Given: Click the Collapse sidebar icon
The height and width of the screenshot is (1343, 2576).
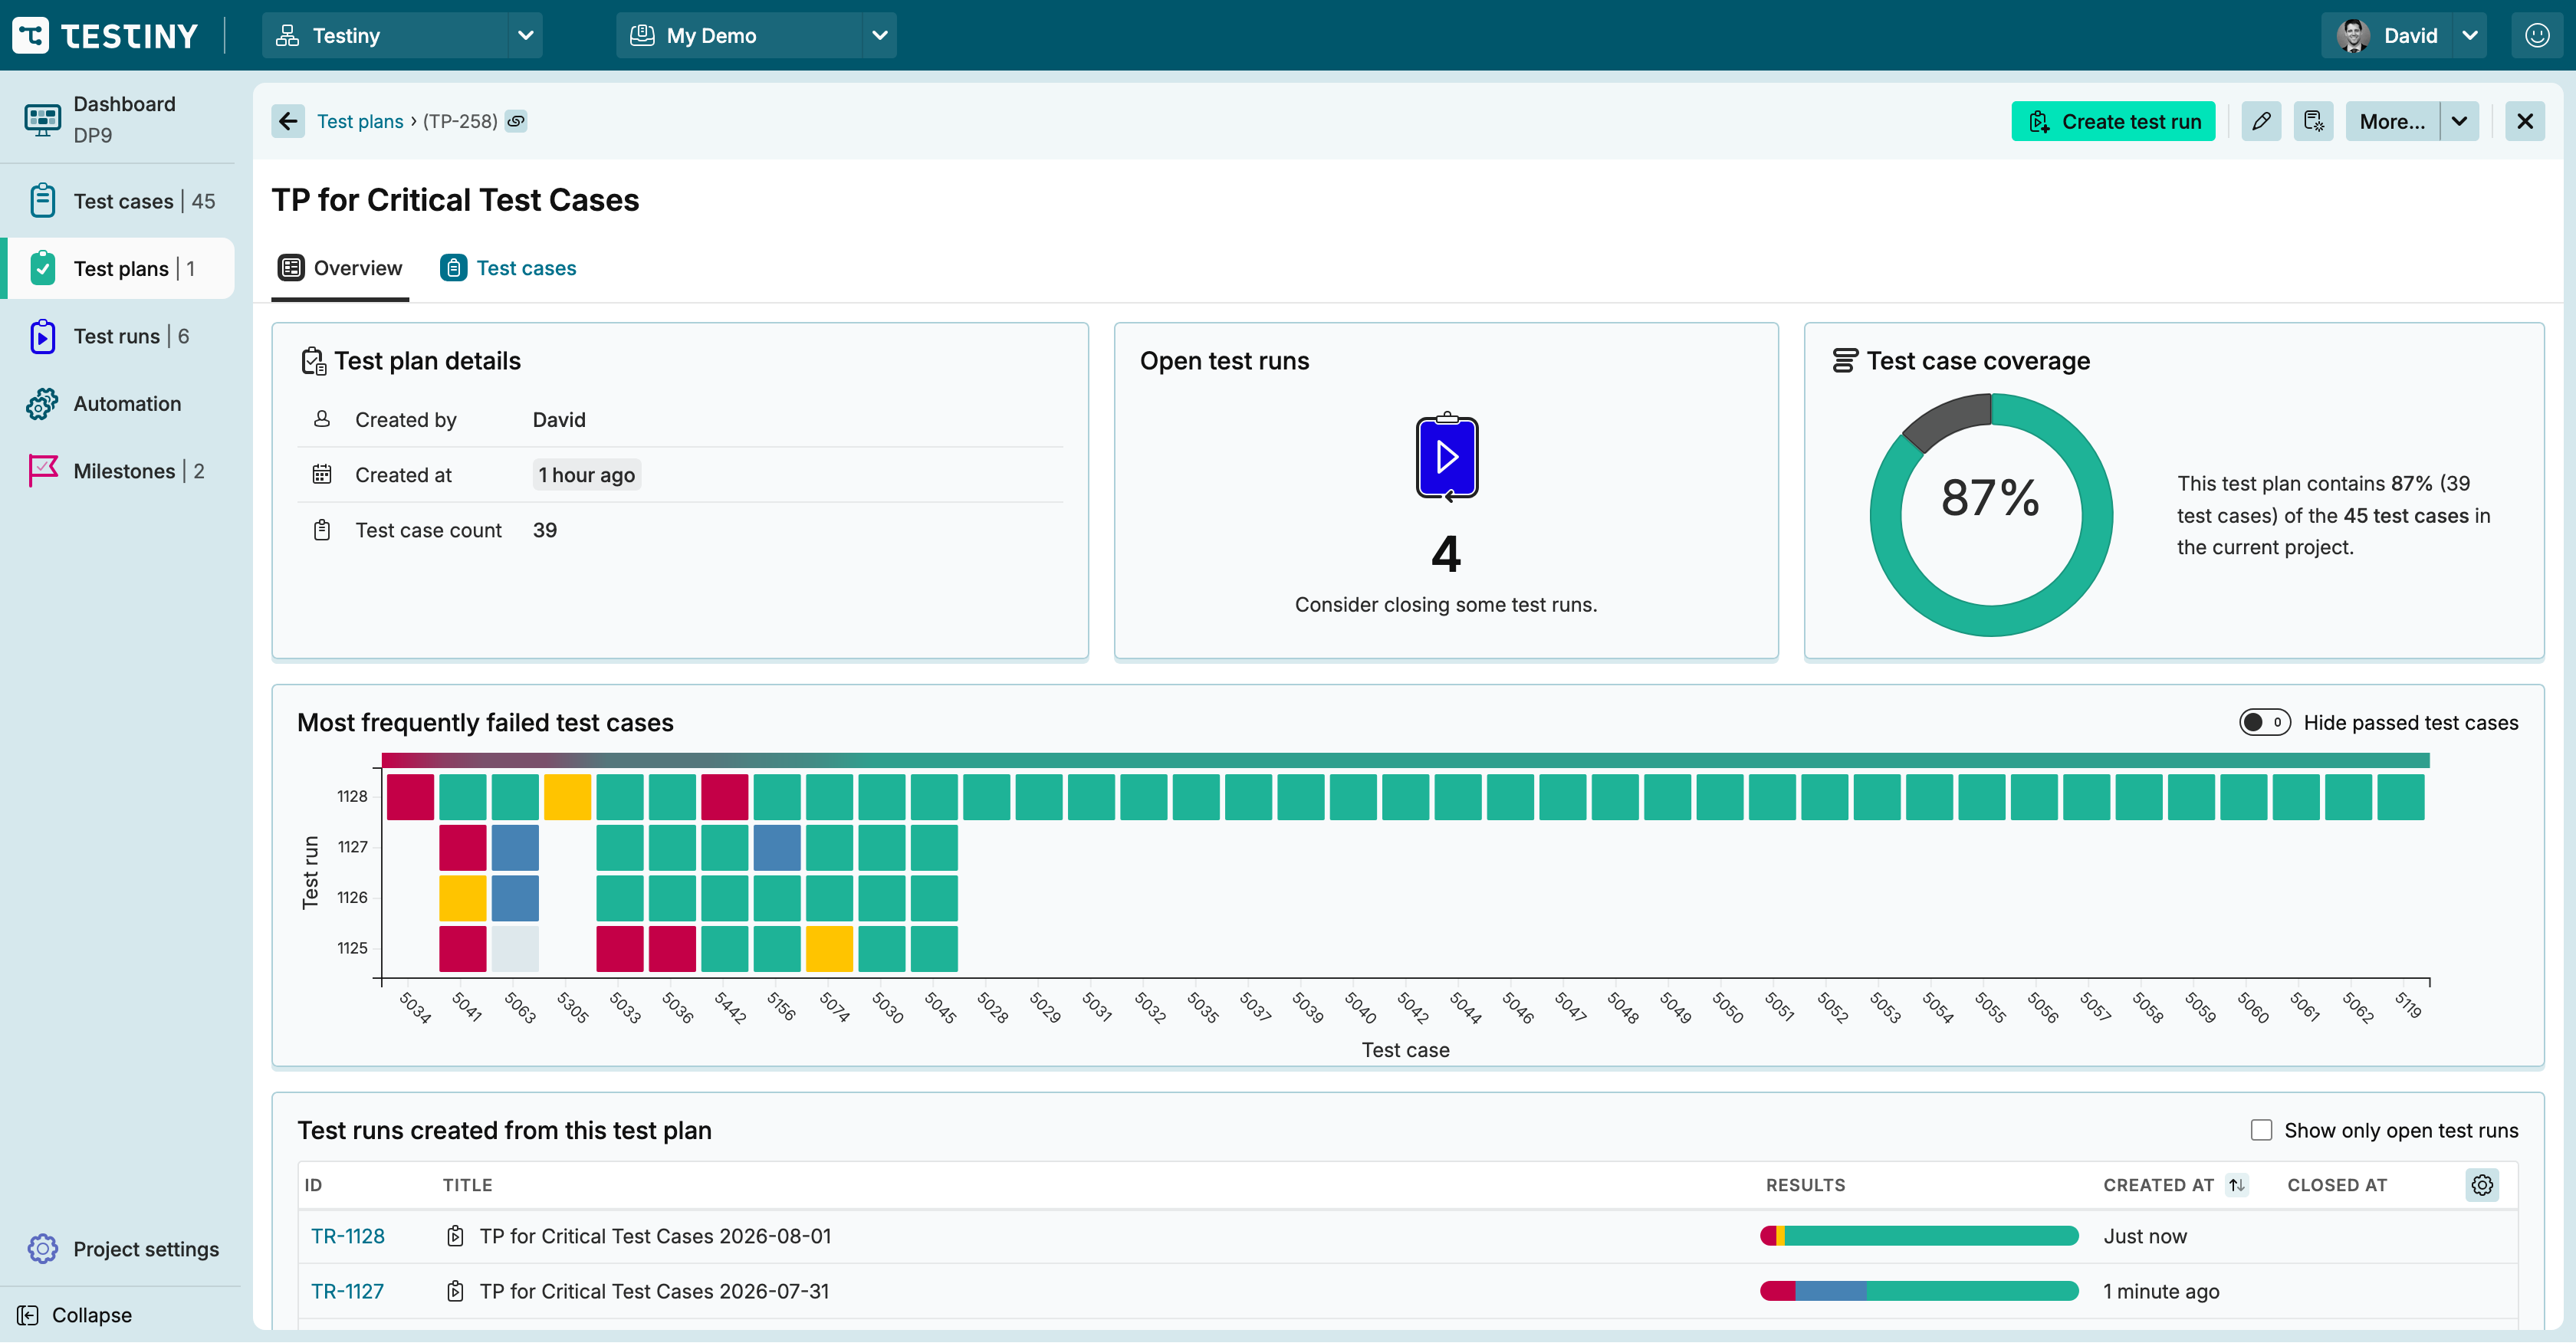Looking at the screenshot, I should coord(28,1315).
